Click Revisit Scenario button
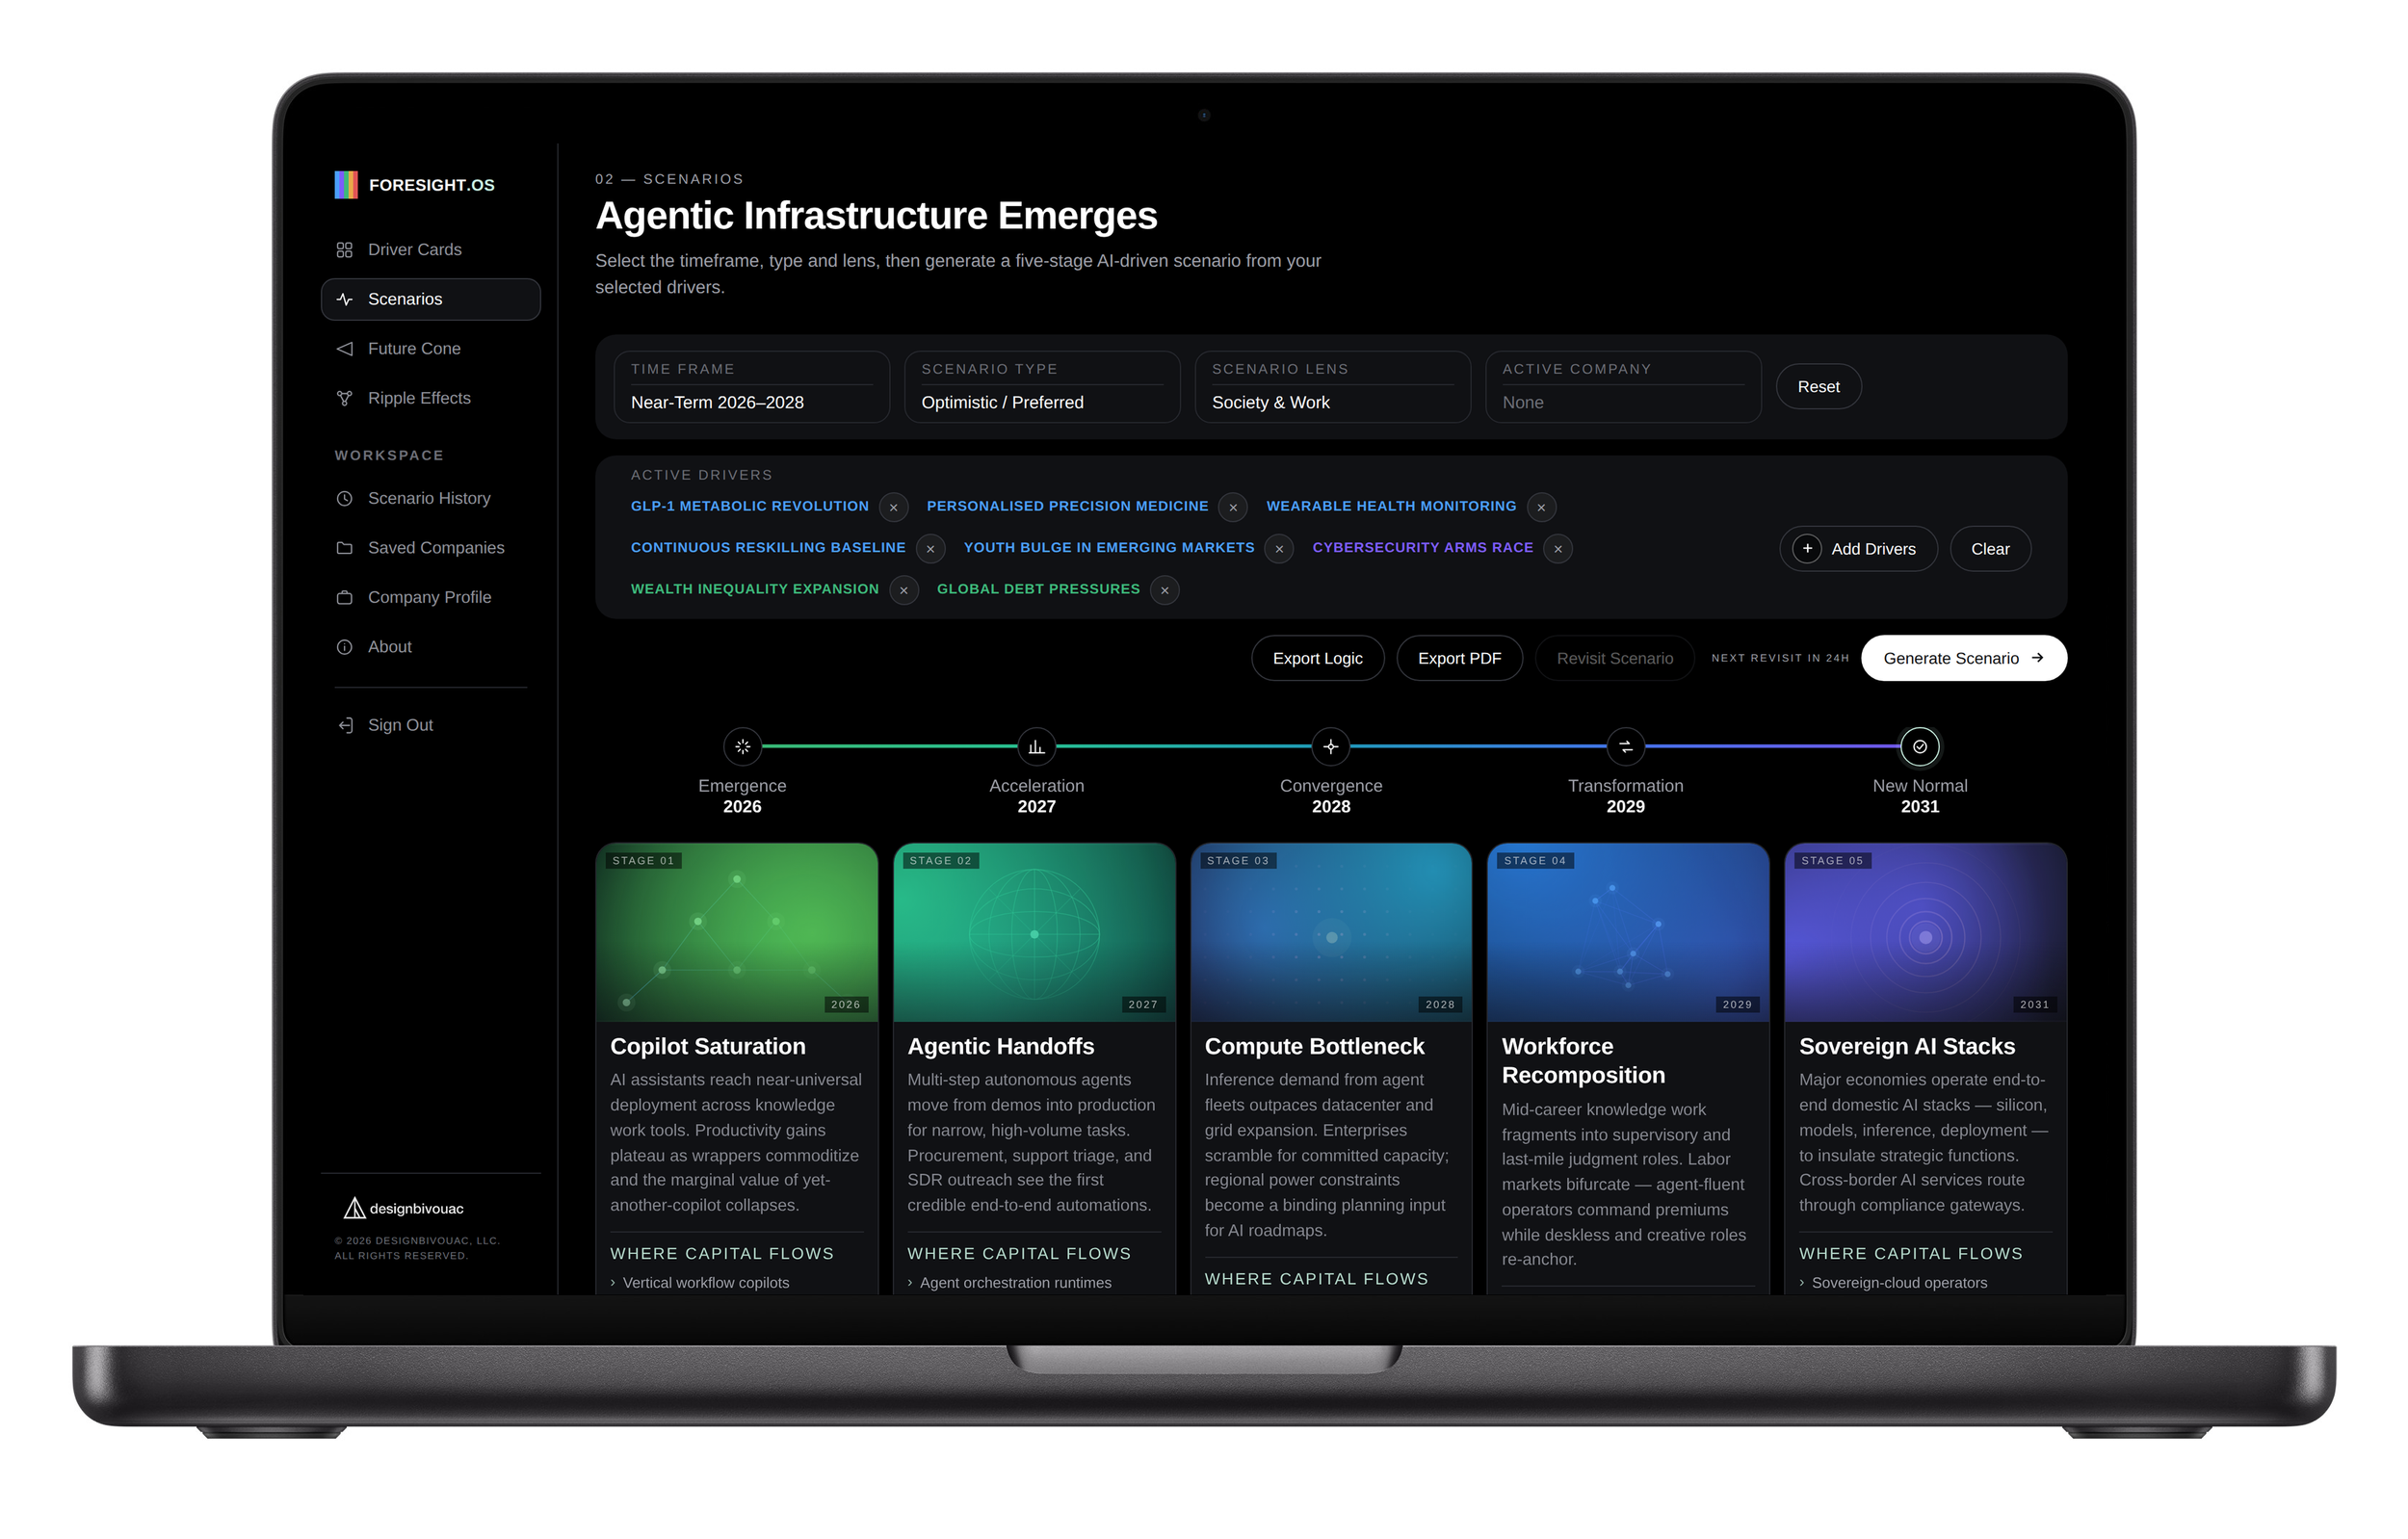The width and height of the screenshot is (2408, 1539). click(1614, 658)
